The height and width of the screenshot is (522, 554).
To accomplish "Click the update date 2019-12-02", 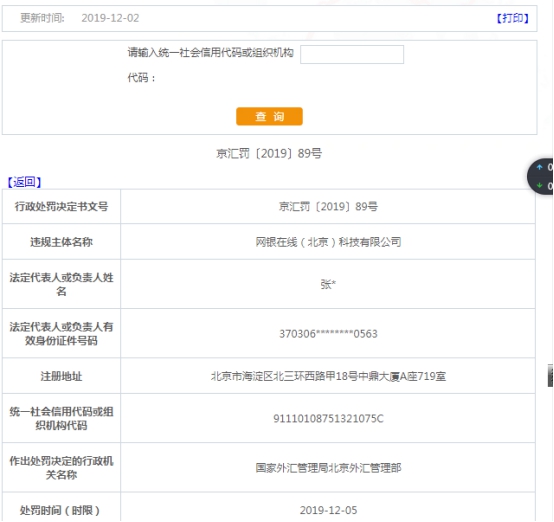I will 110,18.
